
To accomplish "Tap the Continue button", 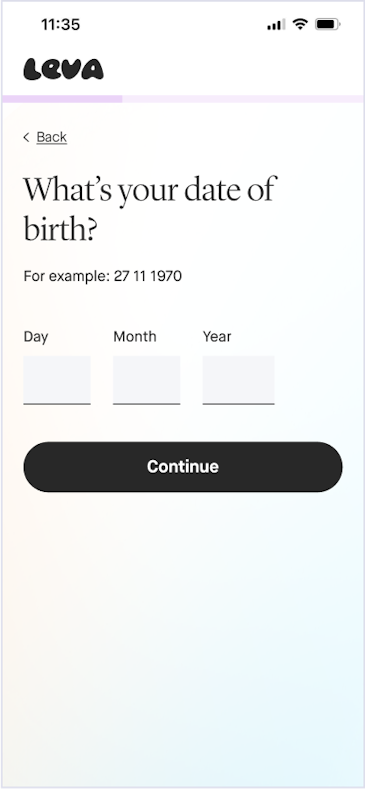I will [x=183, y=466].
